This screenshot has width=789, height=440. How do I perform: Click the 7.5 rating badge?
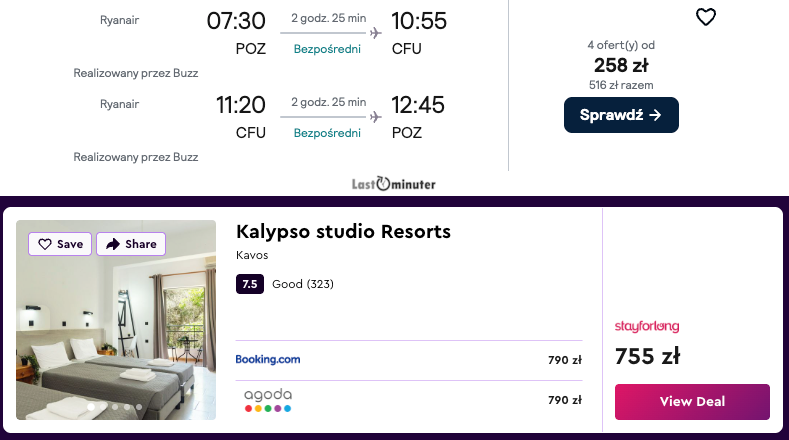[x=249, y=284]
